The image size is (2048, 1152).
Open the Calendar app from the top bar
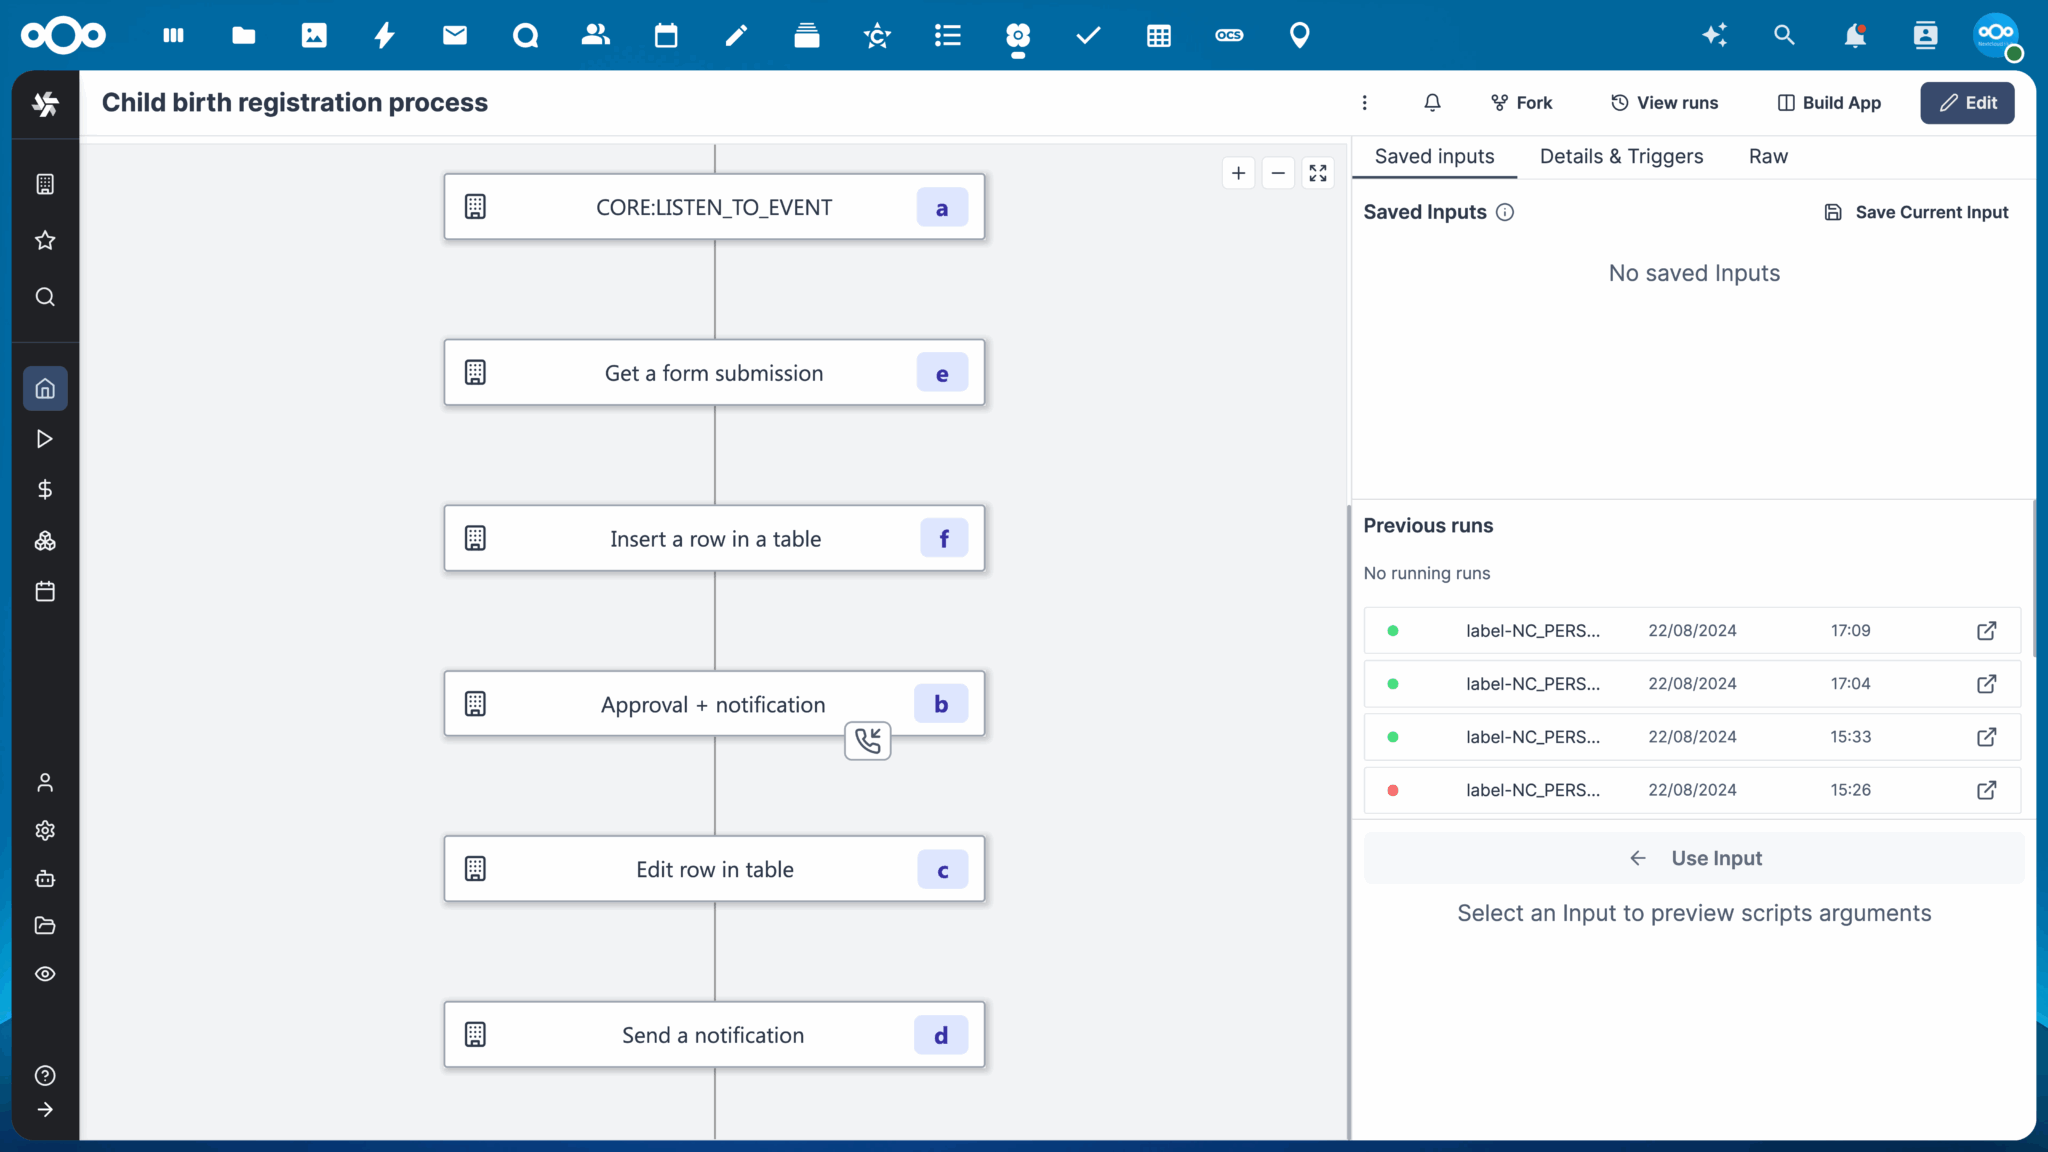pos(665,35)
